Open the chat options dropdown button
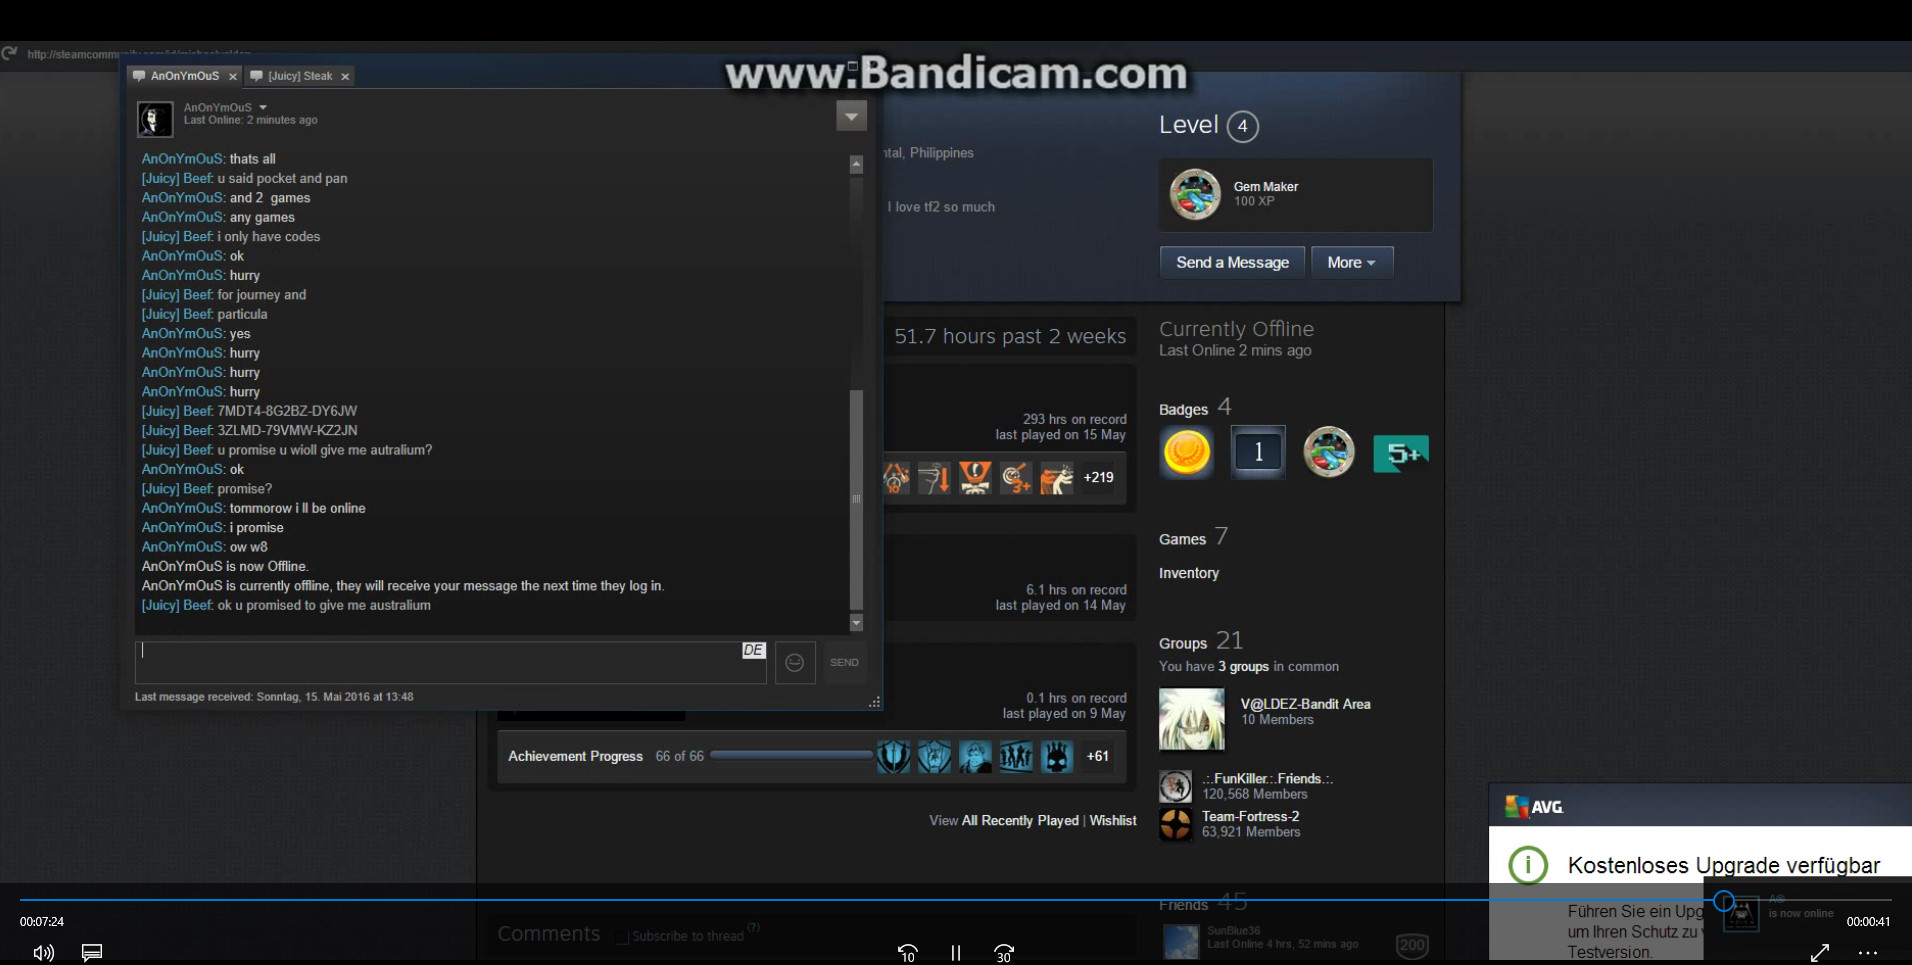The height and width of the screenshot is (965, 1912). point(851,117)
